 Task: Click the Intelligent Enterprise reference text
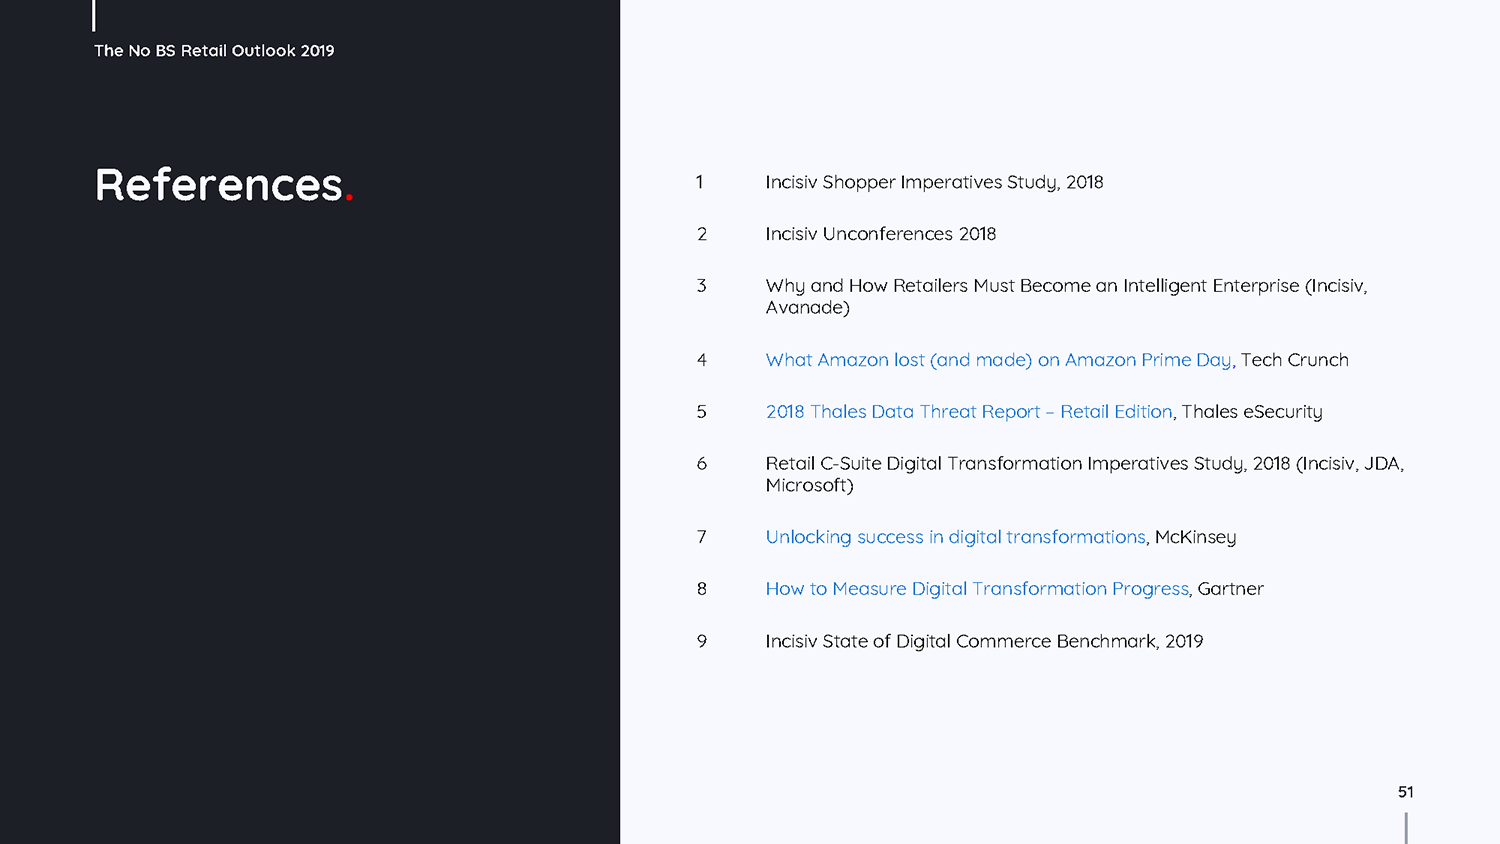1066,296
